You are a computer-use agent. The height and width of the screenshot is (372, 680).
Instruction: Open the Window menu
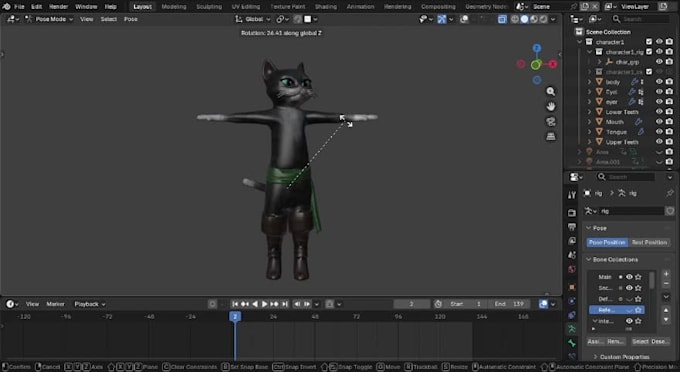(x=86, y=7)
